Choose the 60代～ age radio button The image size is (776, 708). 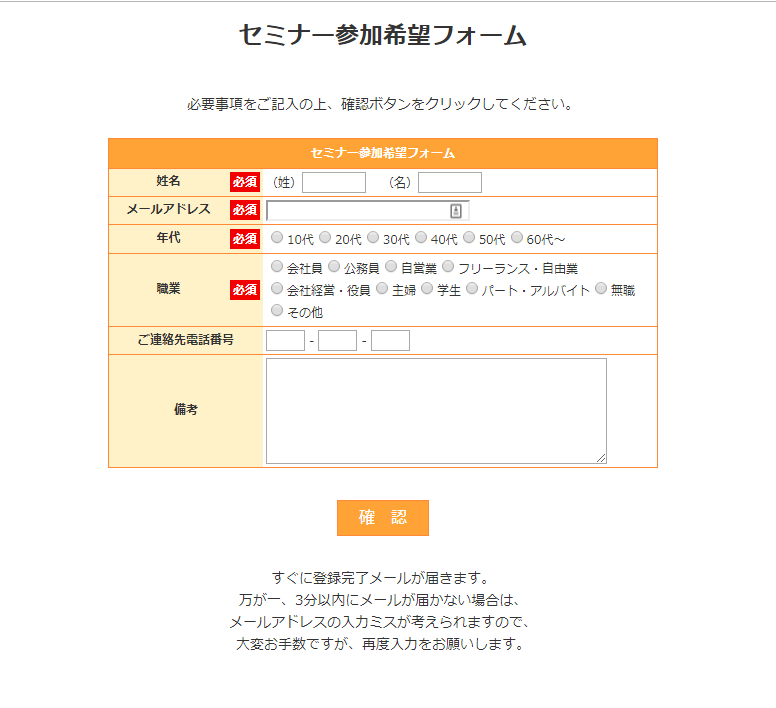pos(517,238)
